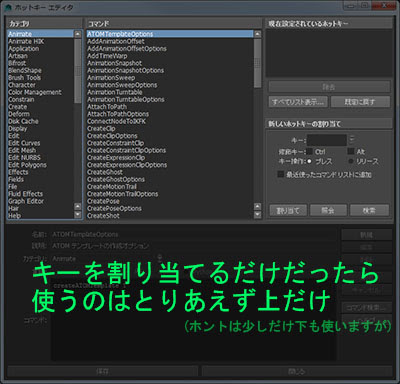Click the top up arrow of command scrollbar
This screenshot has width=400, height=384.
257,34
